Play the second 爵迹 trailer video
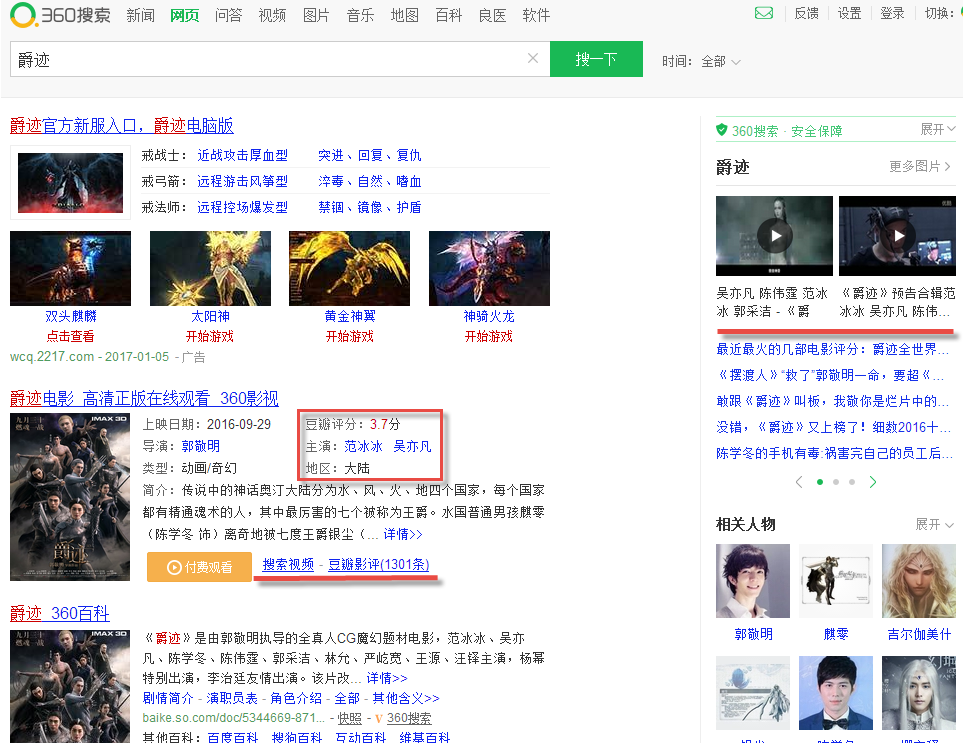Image resolution: width=963 pixels, height=743 pixels. click(x=897, y=236)
